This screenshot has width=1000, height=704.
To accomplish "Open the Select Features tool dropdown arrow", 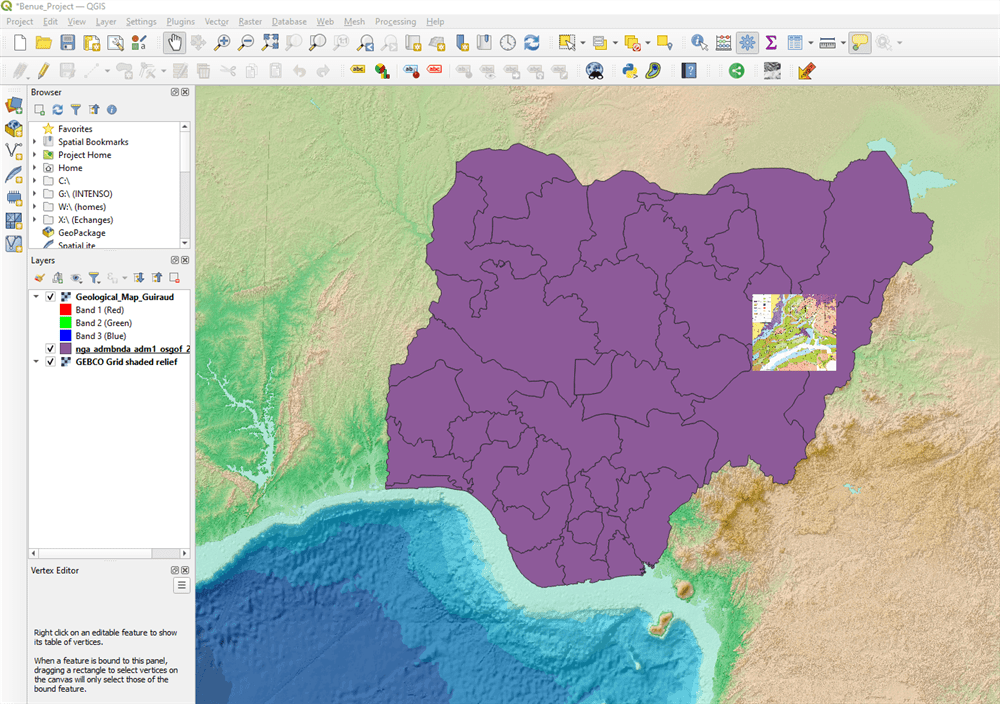I will click(x=582, y=43).
